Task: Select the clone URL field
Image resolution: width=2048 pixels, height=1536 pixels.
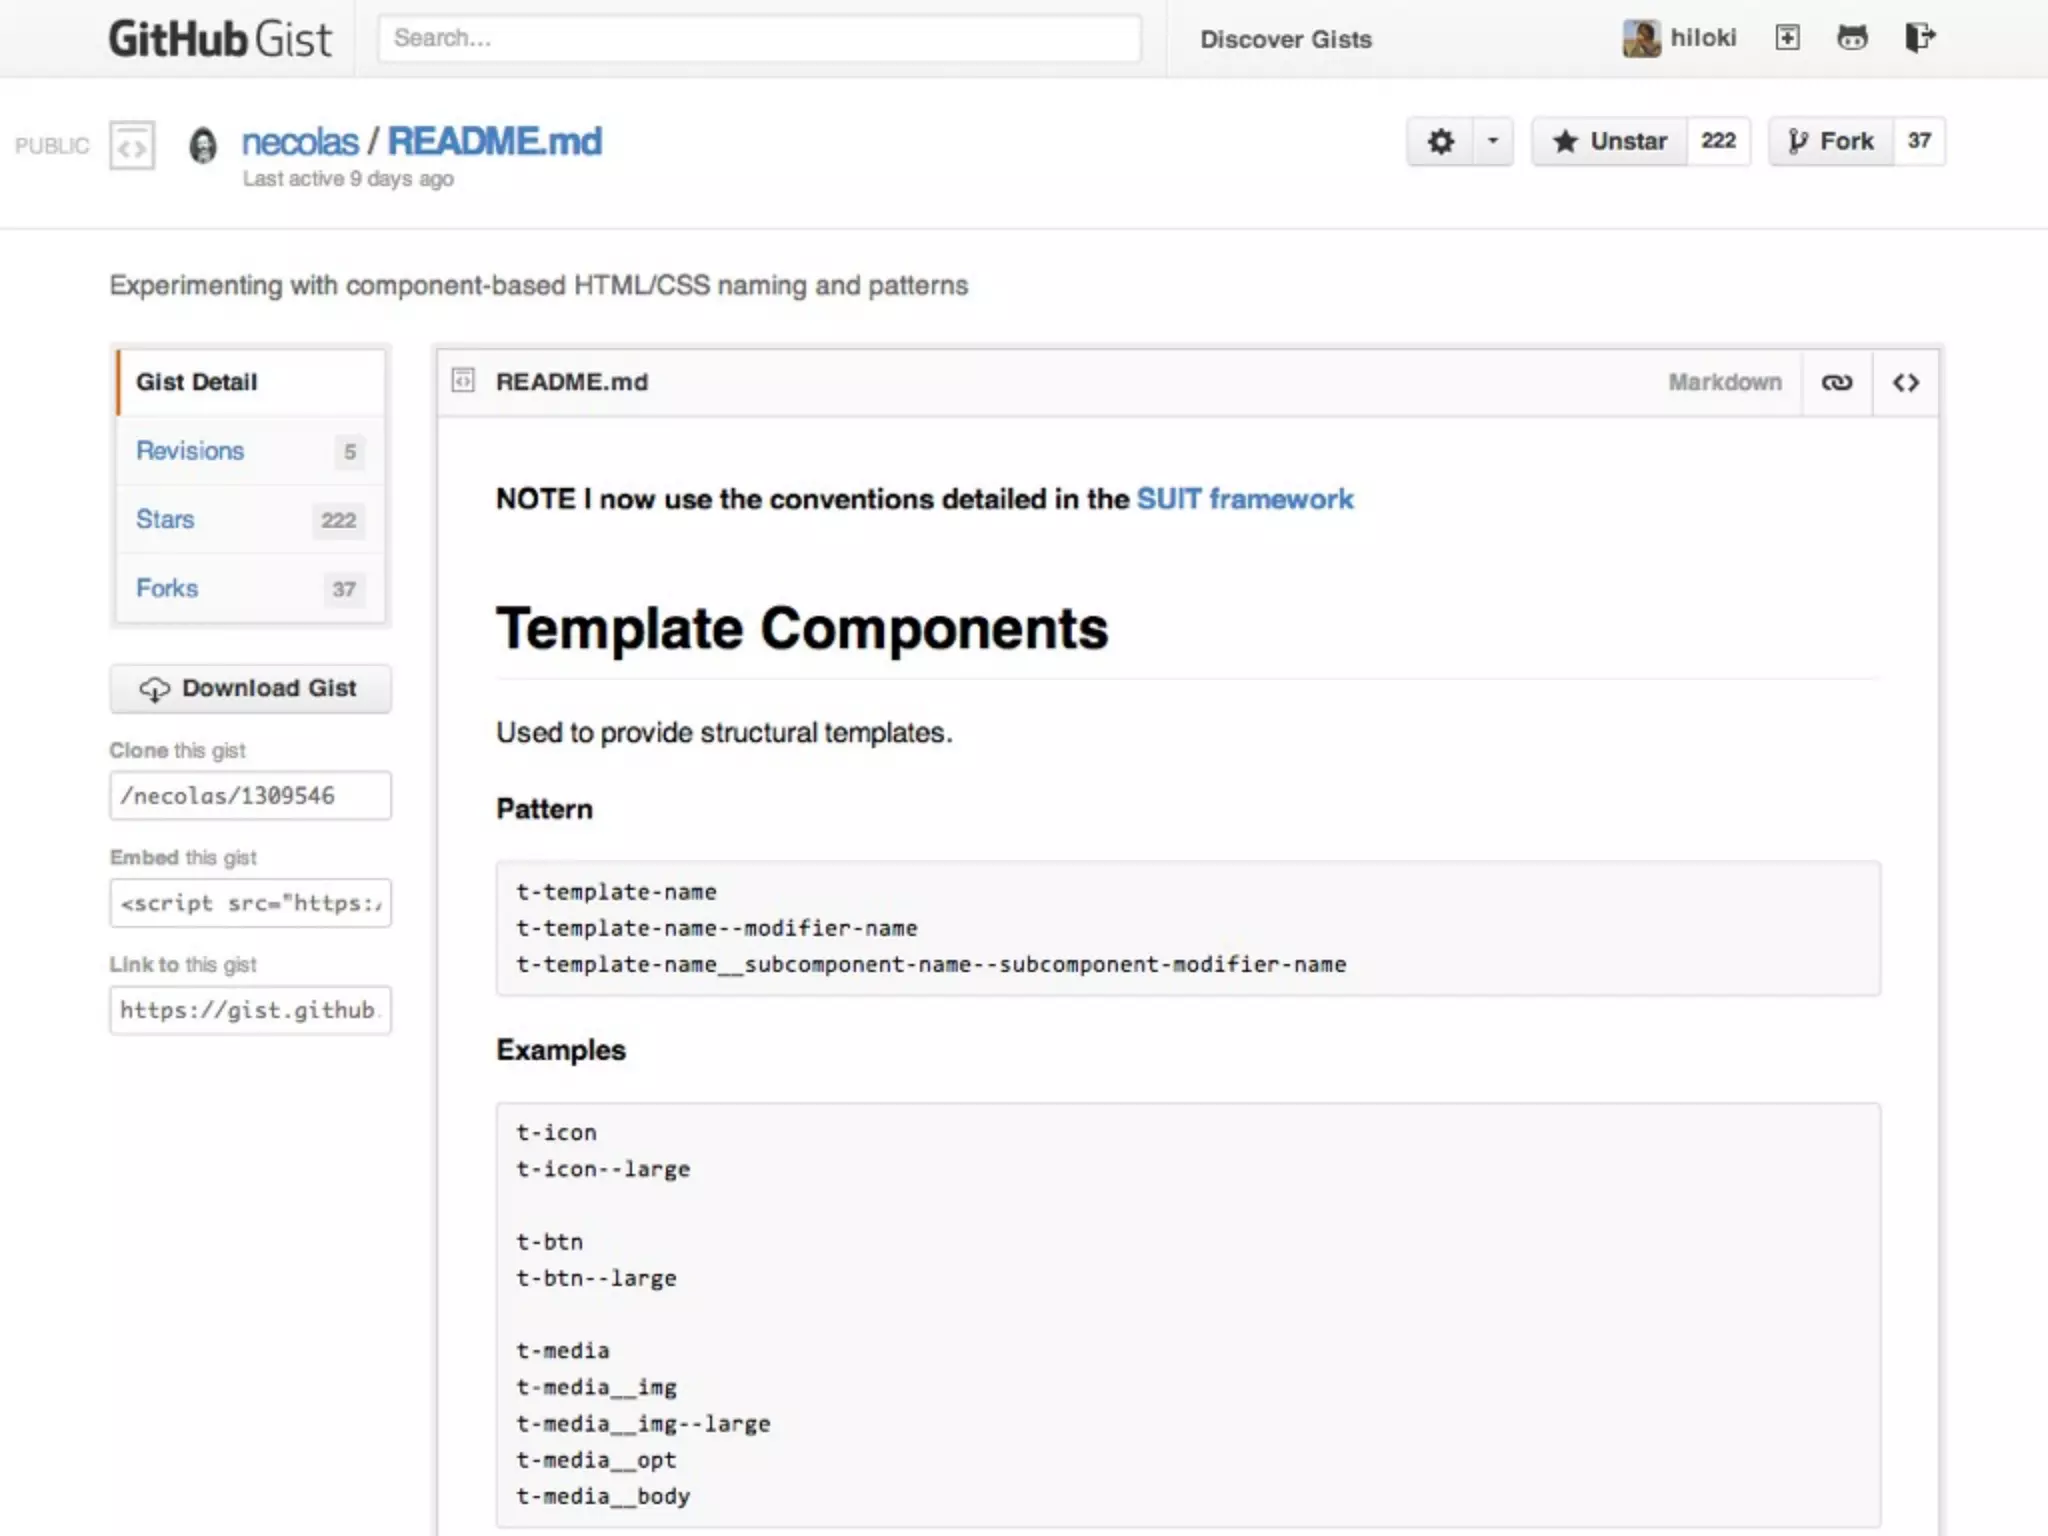Action: [250, 796]
